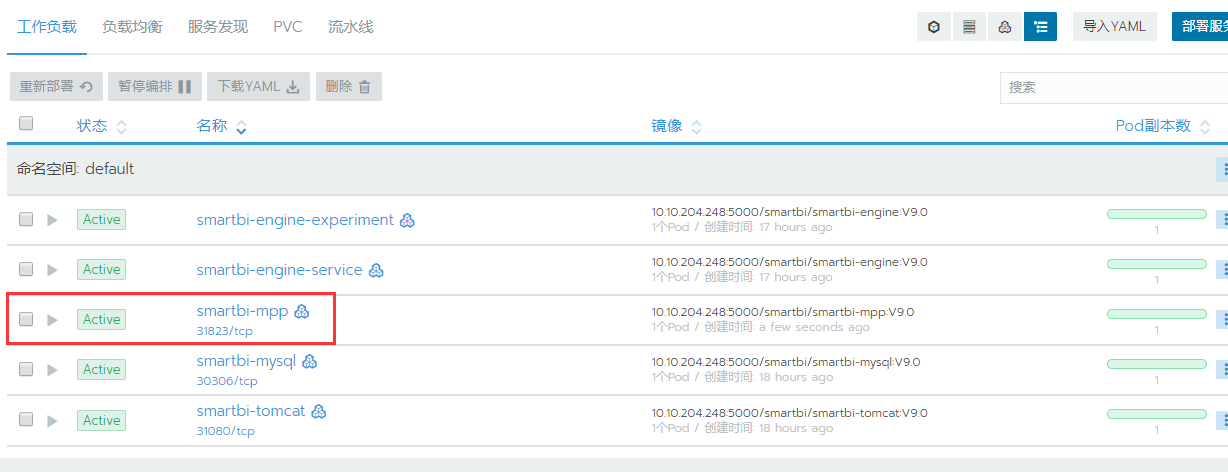This screenshot has height=472, width=1228.
Task: Open the smartbi-tomcat workload link
Action: [x=251, y=411]
